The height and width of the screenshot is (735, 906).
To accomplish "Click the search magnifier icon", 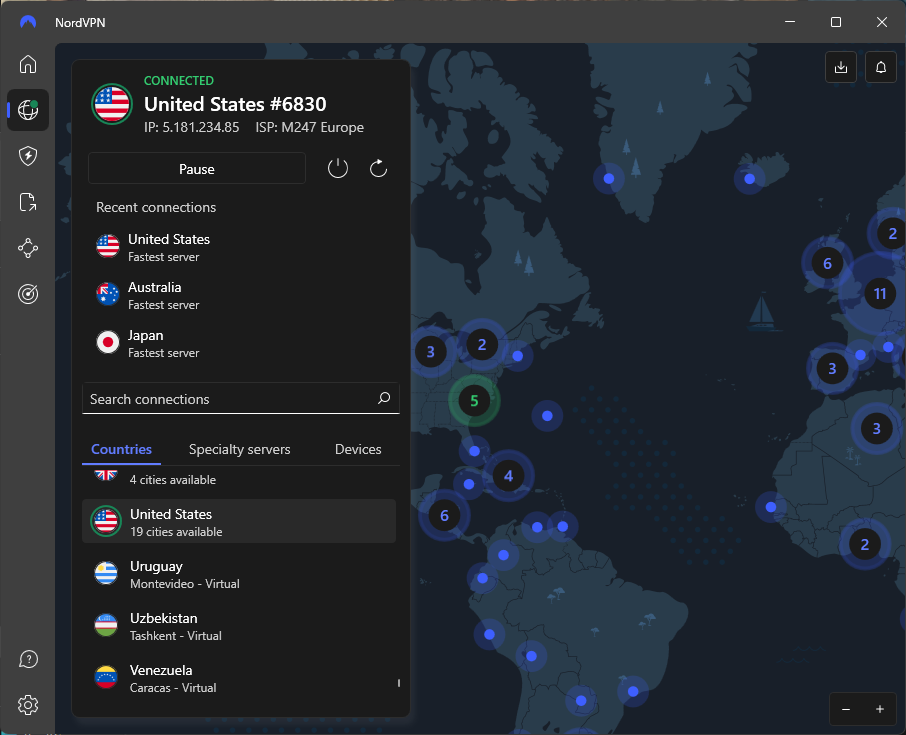I will [384, 398].
